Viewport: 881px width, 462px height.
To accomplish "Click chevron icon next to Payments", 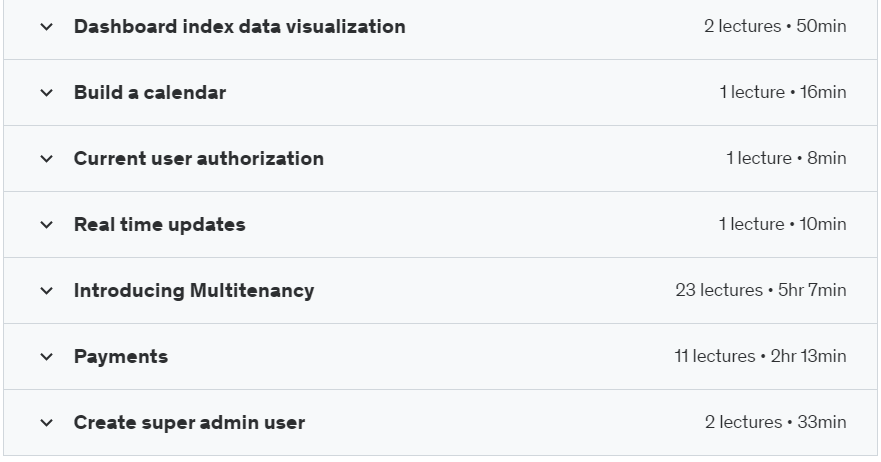I will coord(47,356).
